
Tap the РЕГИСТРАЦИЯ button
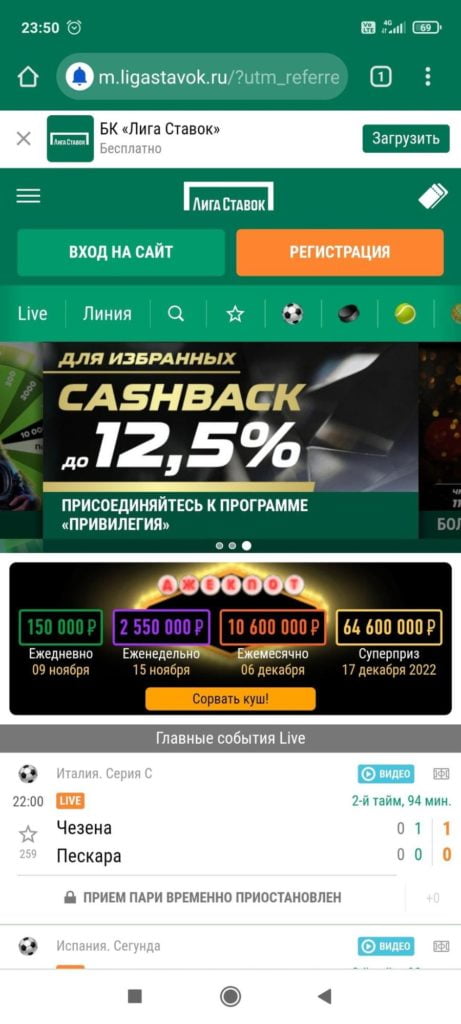tap(340, 252)
